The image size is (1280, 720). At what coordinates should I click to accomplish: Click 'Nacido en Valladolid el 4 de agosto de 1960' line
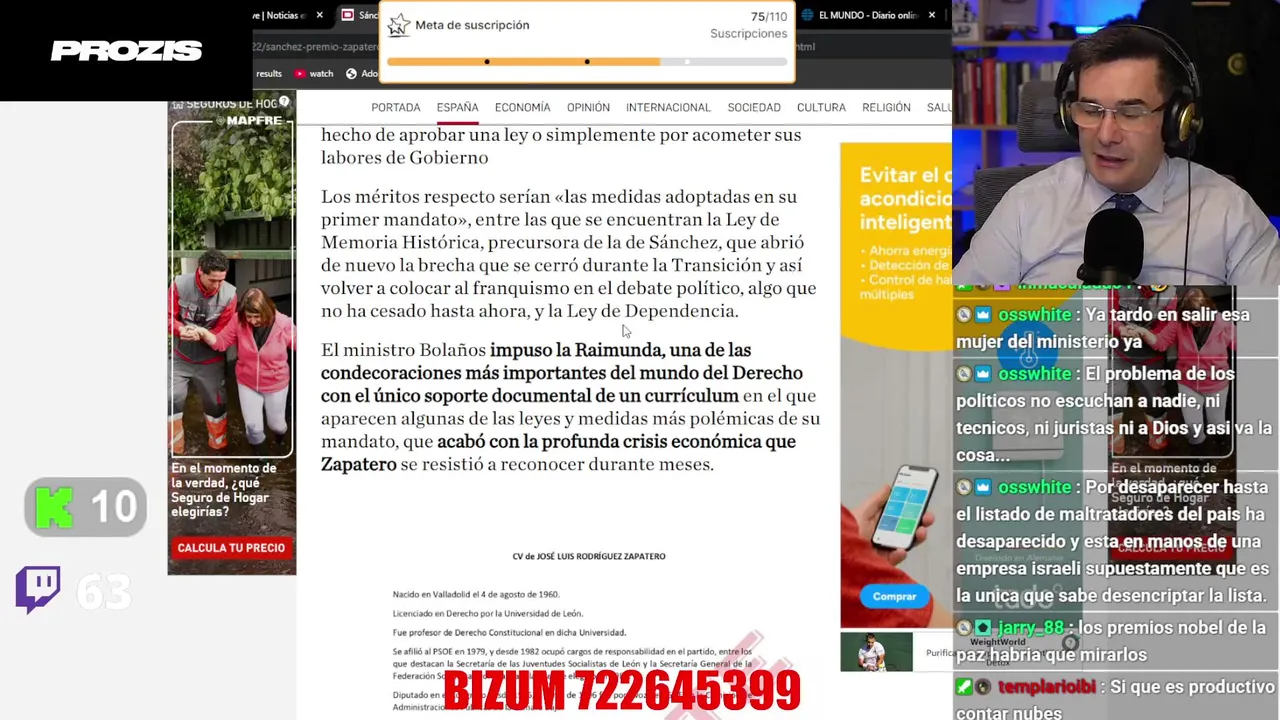click(476, 594)
